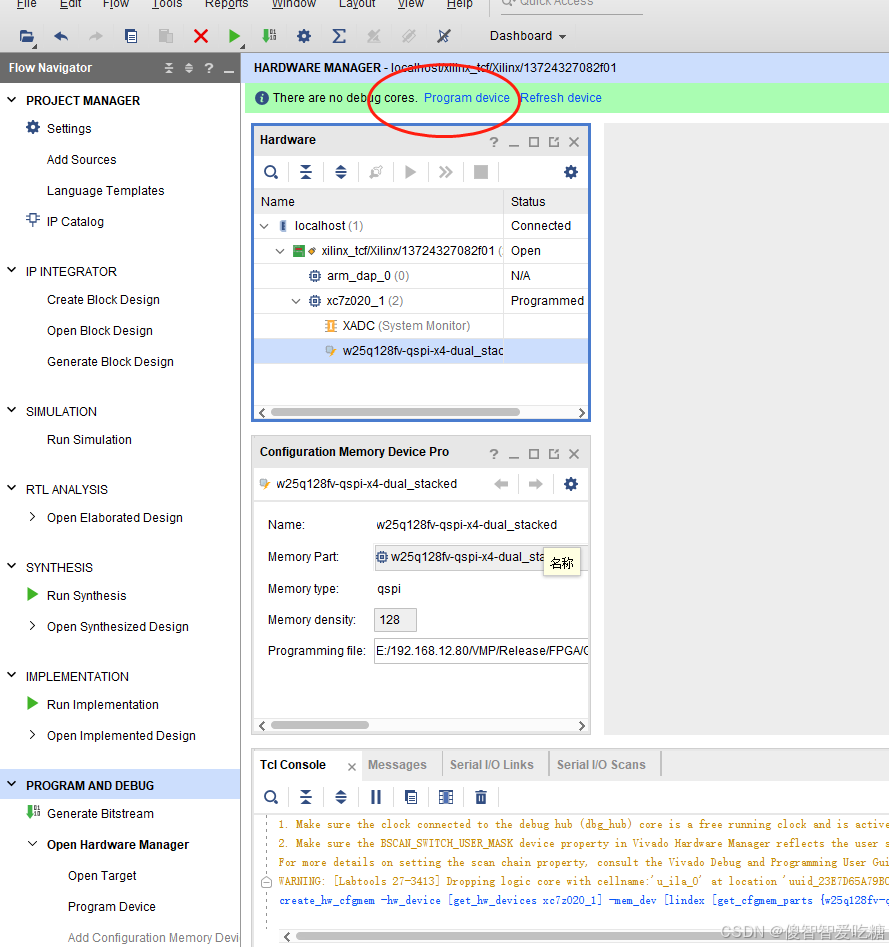The height and width of the screenshot is (947, 889).
Task: Click the Hardware panel horizontal scrollbar
Action: (x=396, y=413)
